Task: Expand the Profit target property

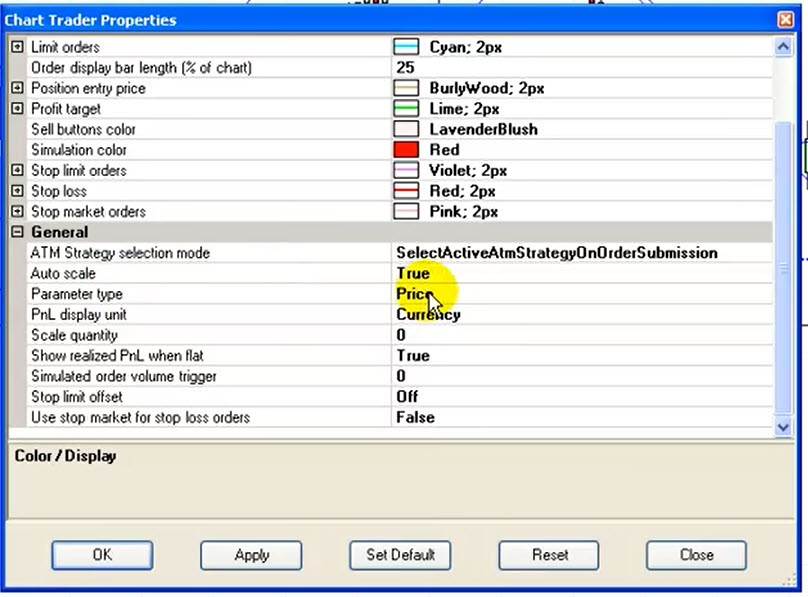Action: [17, 109]
